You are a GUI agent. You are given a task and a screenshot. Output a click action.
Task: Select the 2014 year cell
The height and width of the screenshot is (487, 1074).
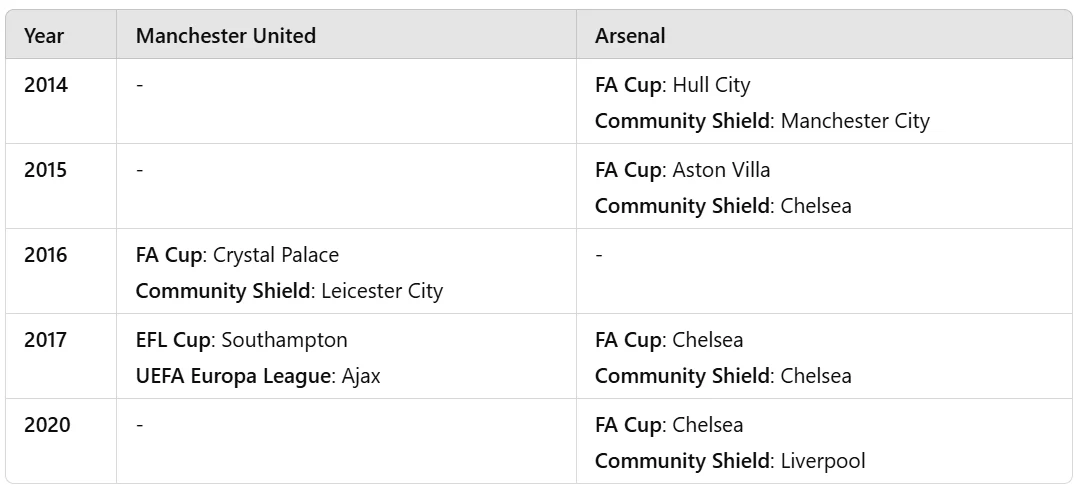(x=46, y=85)
